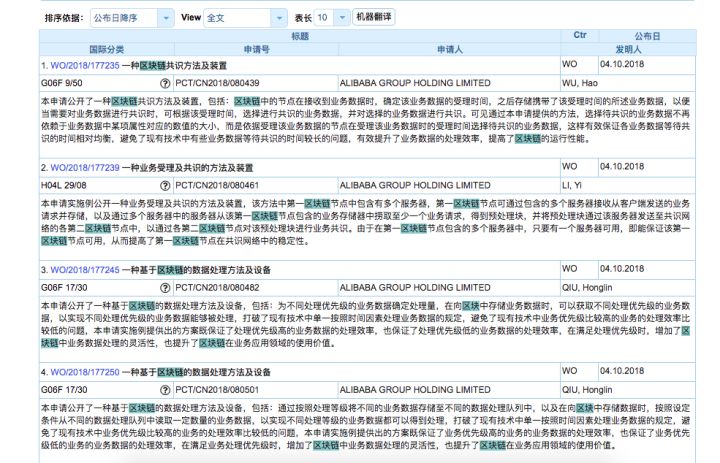Click help icon in PCT/CN2018/080482 row
Screen dimensions: 720x463
[165, 288]
